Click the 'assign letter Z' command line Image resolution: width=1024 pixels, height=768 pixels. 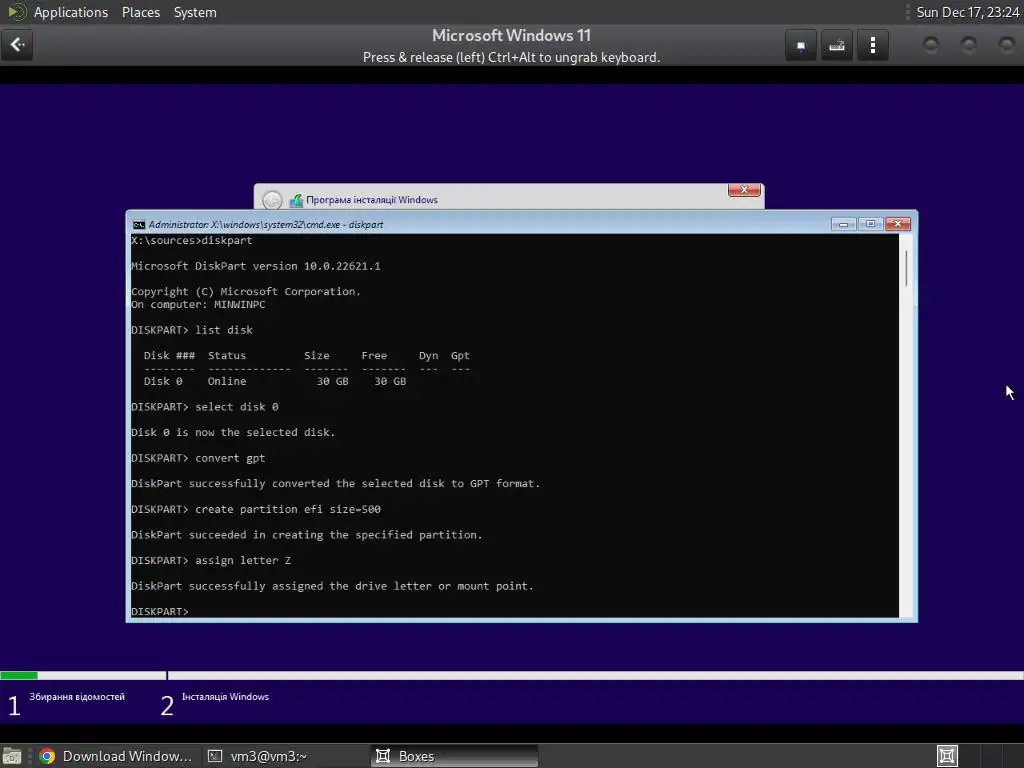[211, 560]
